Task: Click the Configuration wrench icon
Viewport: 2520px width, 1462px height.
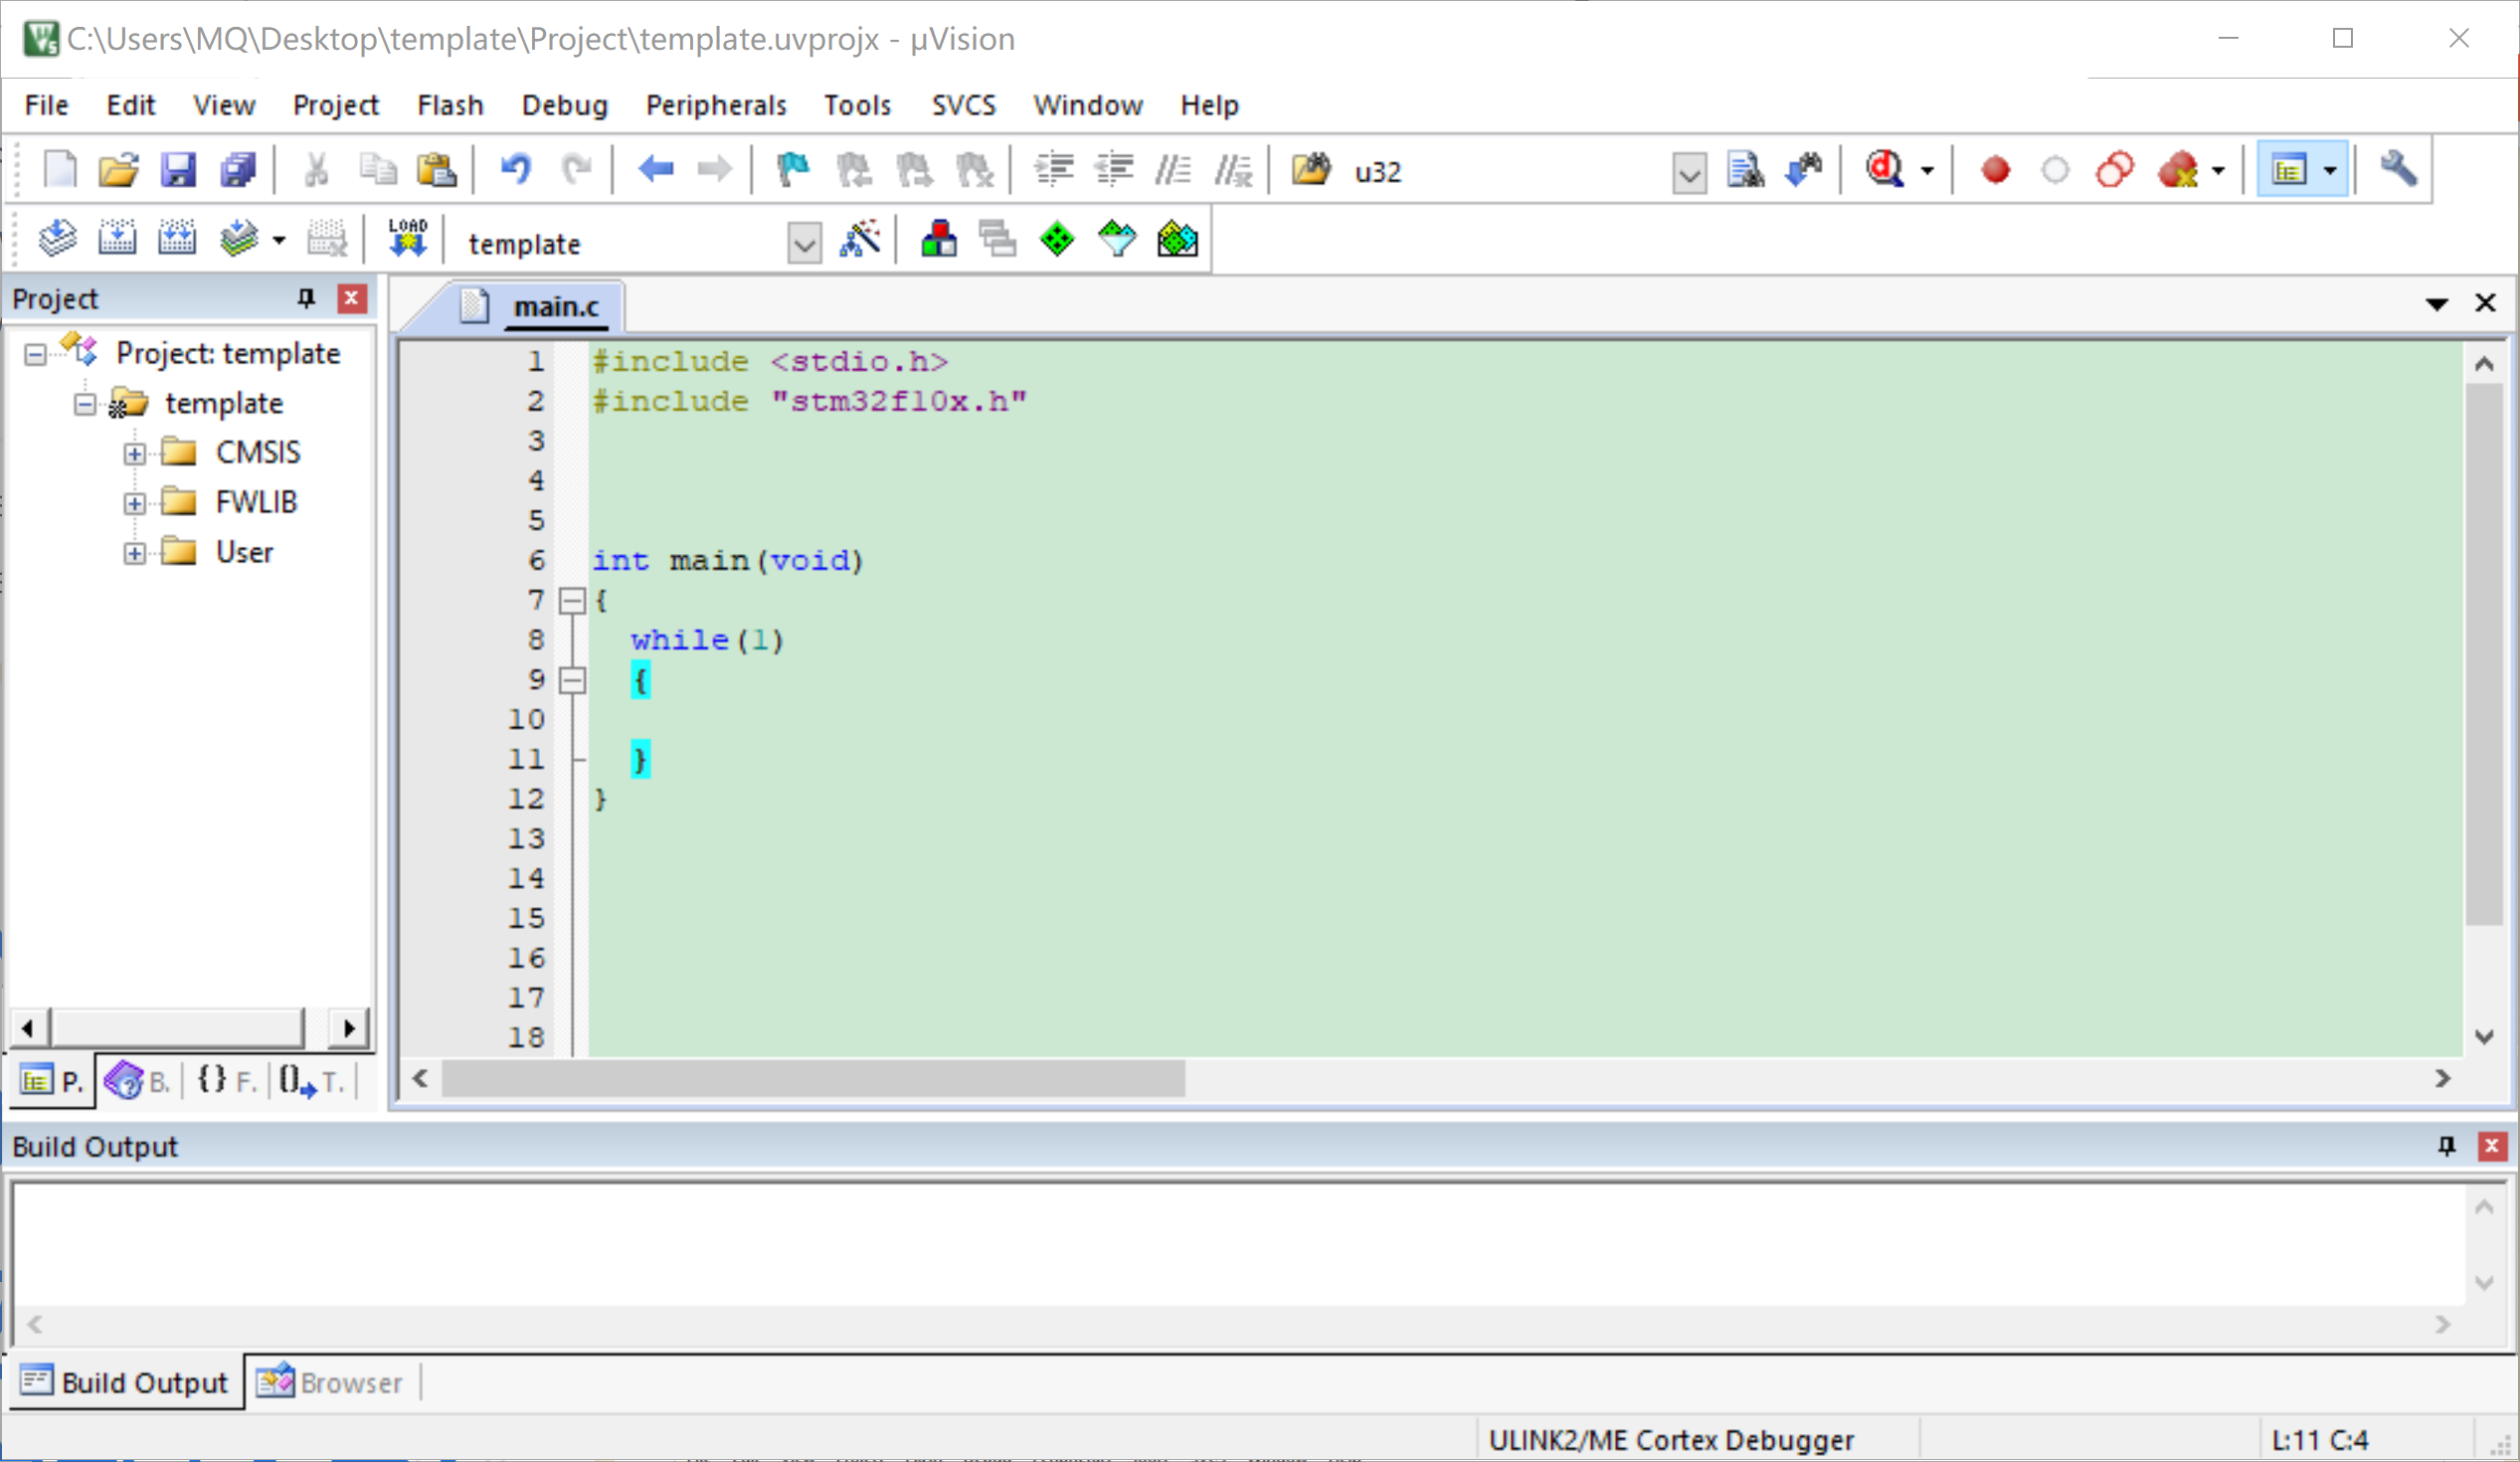Action: (x=2399, y=170)
